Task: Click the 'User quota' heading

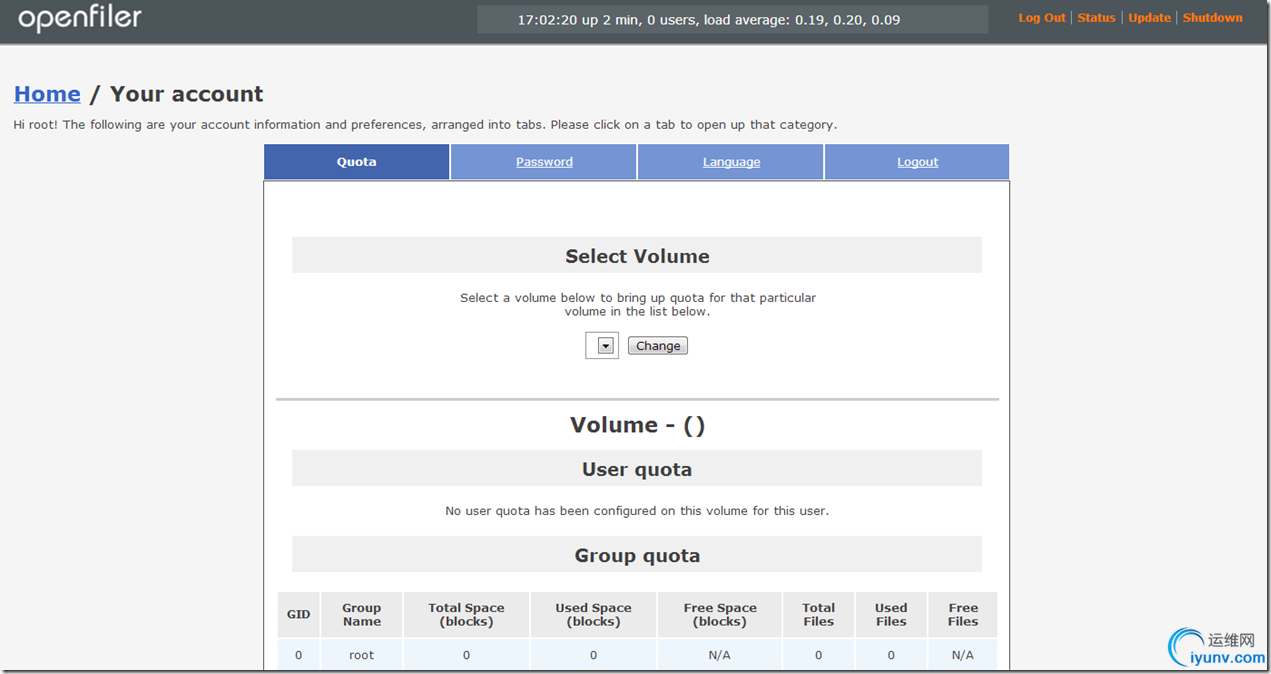Action: pyautogui.click(x=637, y=469)
